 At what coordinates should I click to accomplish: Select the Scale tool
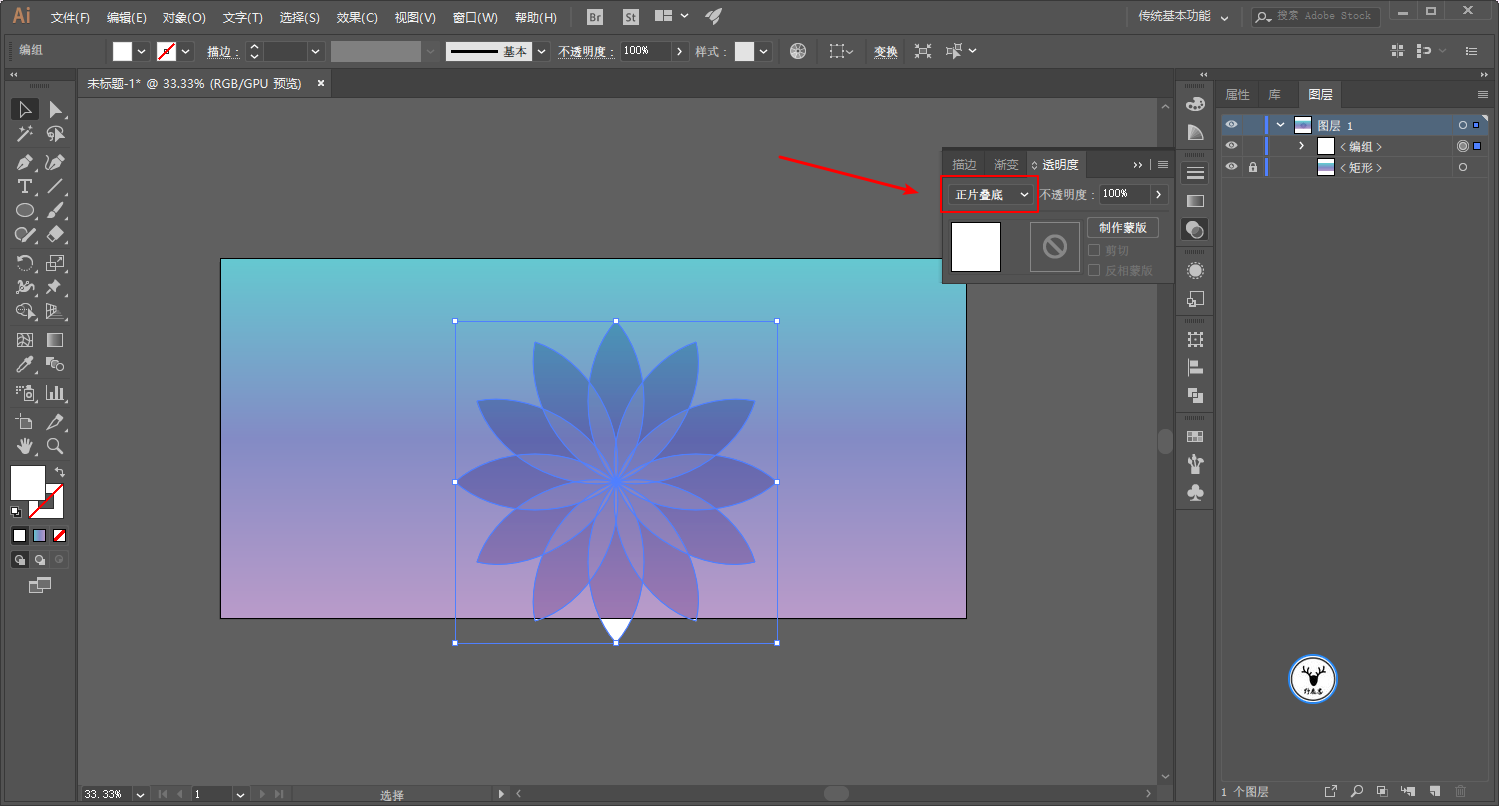point(55,263)
